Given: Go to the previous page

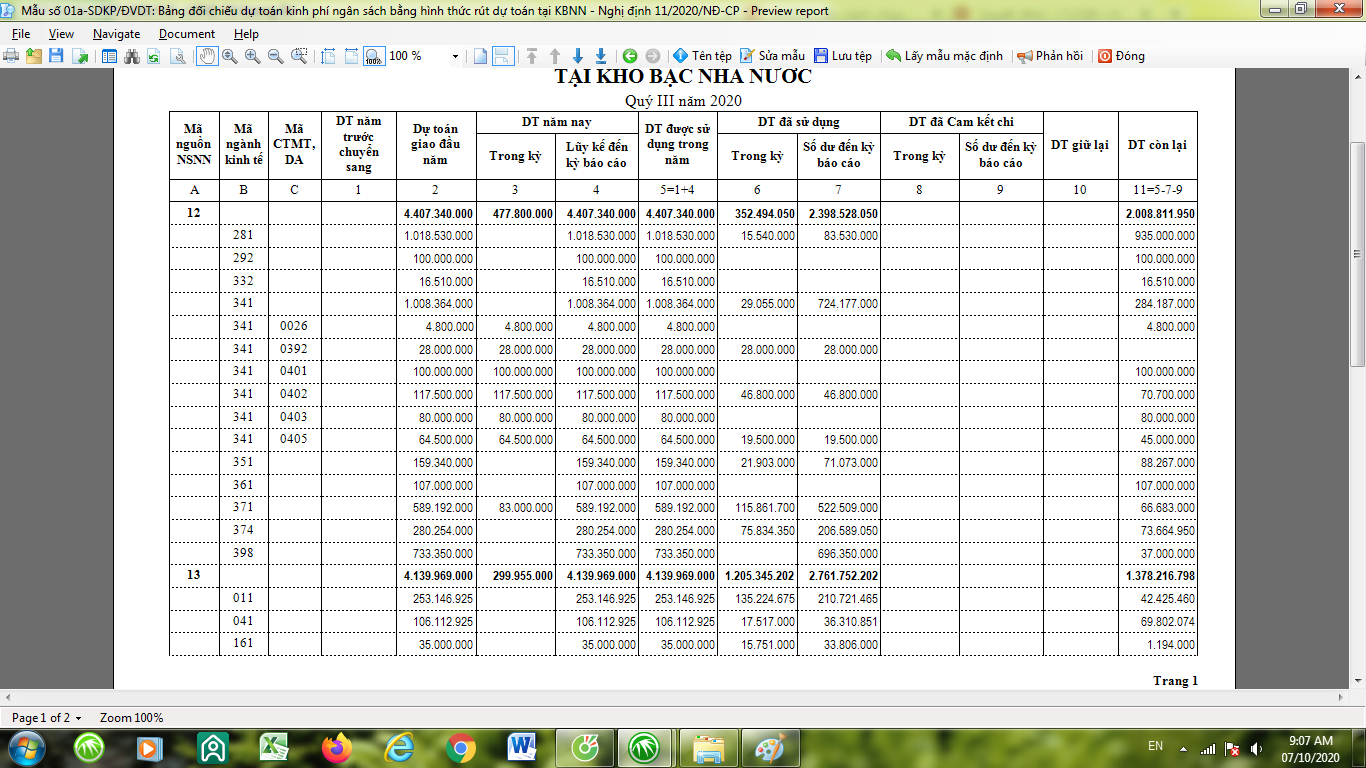Looking at the screenshot, I should [555, 56].
